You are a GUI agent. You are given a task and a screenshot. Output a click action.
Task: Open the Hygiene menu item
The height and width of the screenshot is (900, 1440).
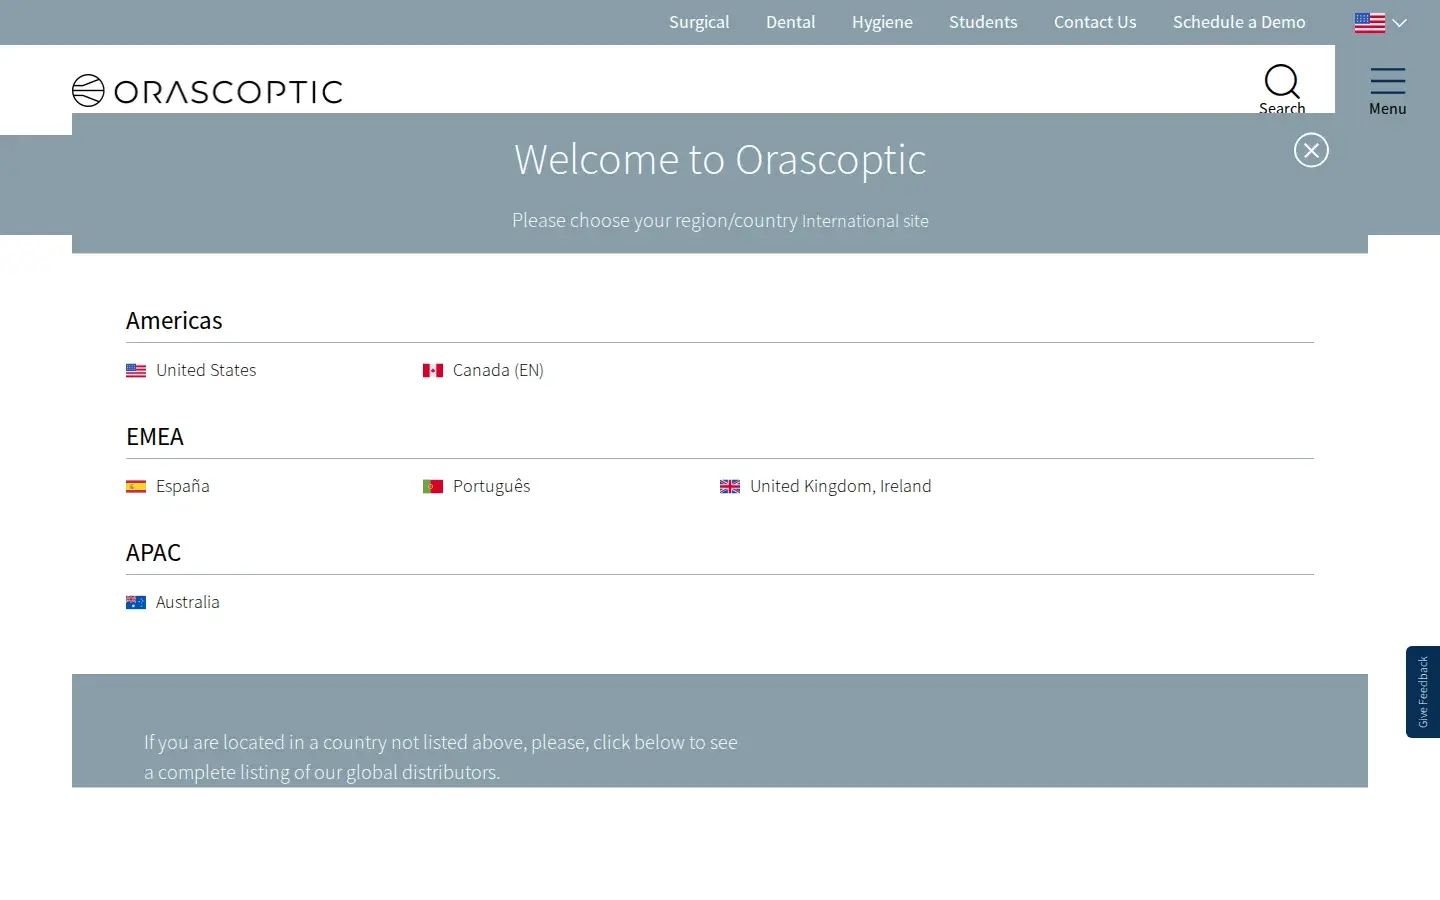click(882, 22)
